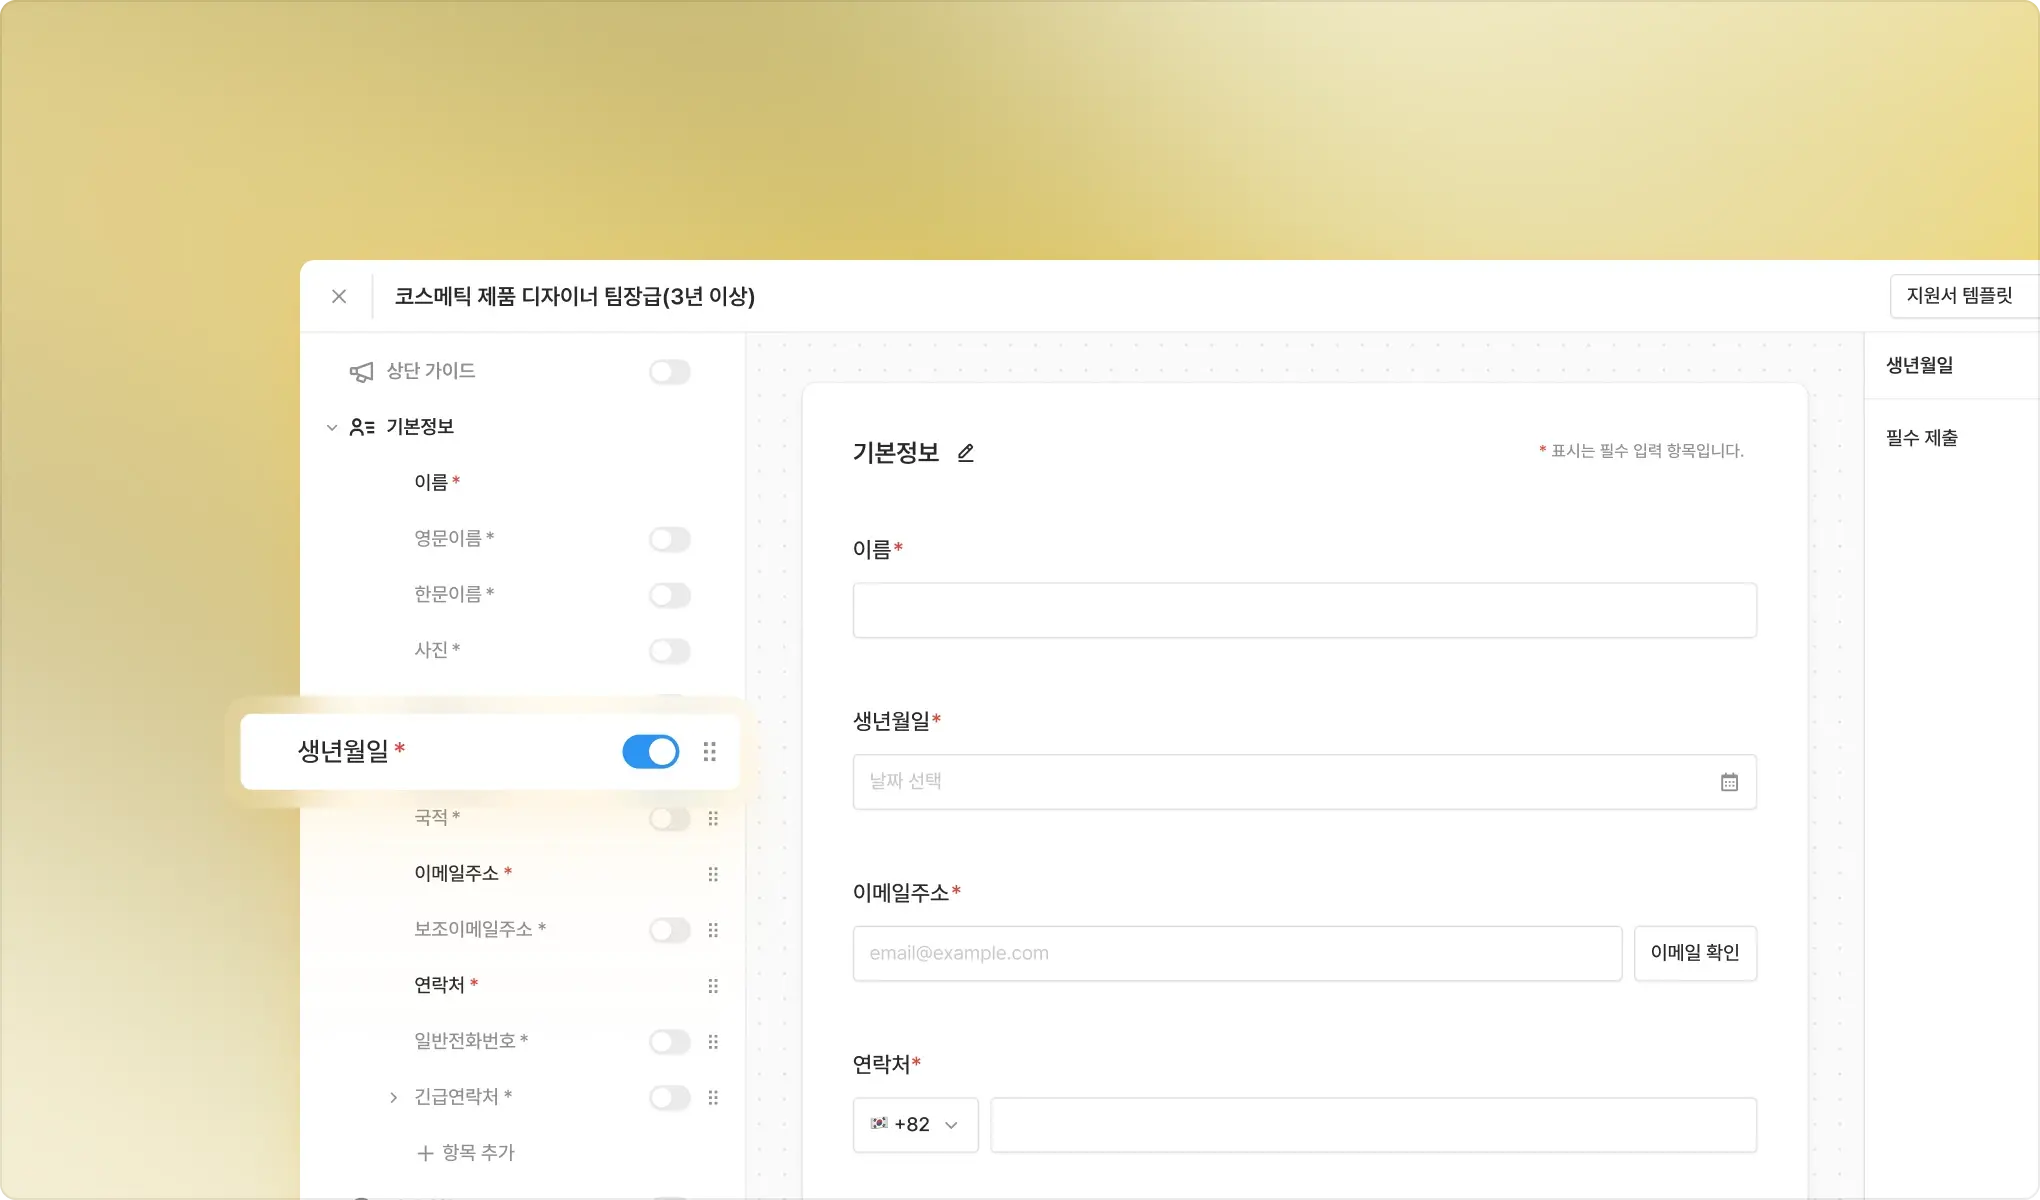
Task: Click the megaphone icon beside 상단 가이드
Action: tap(361, 372)
